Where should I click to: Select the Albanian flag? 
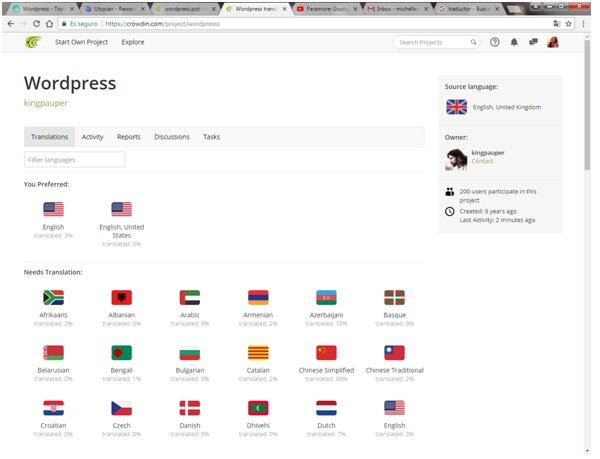pyautogui.click(x=122, y=298)
